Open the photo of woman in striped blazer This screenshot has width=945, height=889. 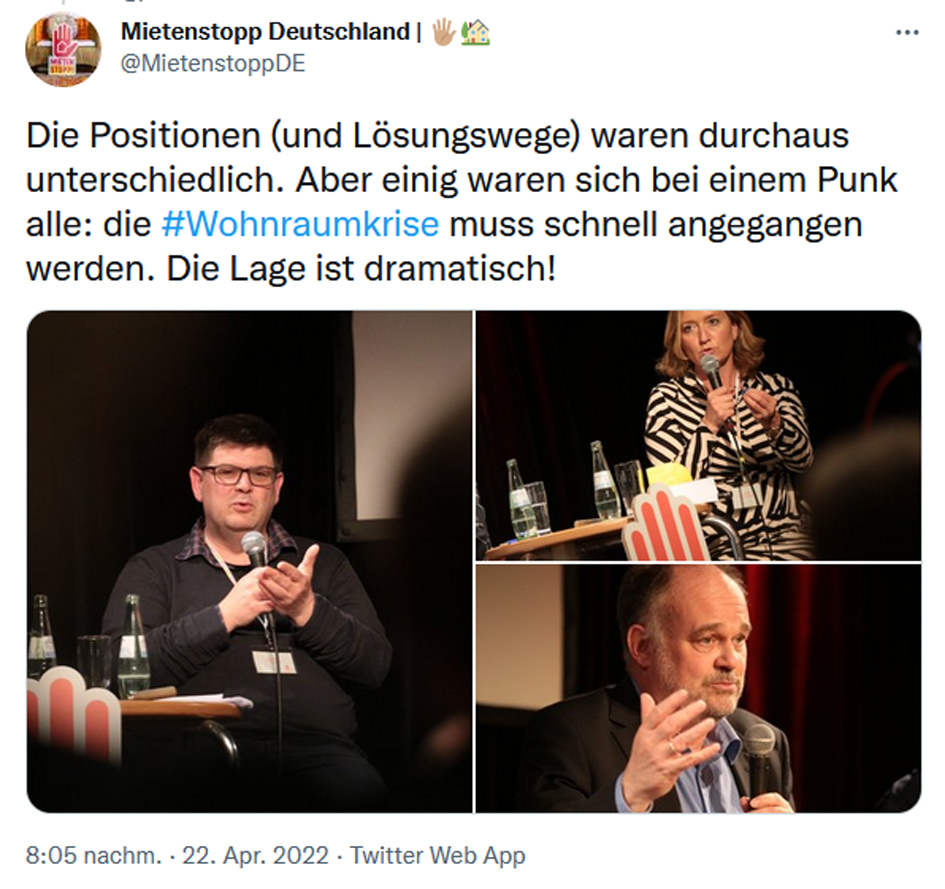click(x=699, y=436)
